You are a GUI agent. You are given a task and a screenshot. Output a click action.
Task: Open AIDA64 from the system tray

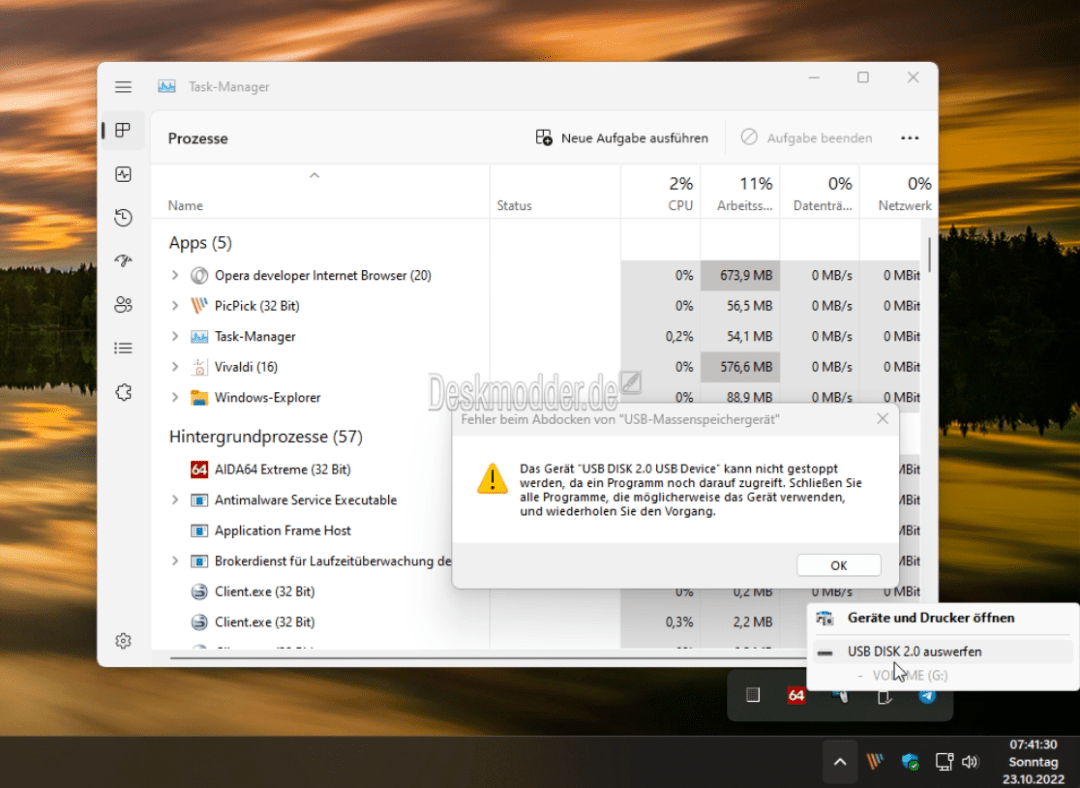click(795, 695)
